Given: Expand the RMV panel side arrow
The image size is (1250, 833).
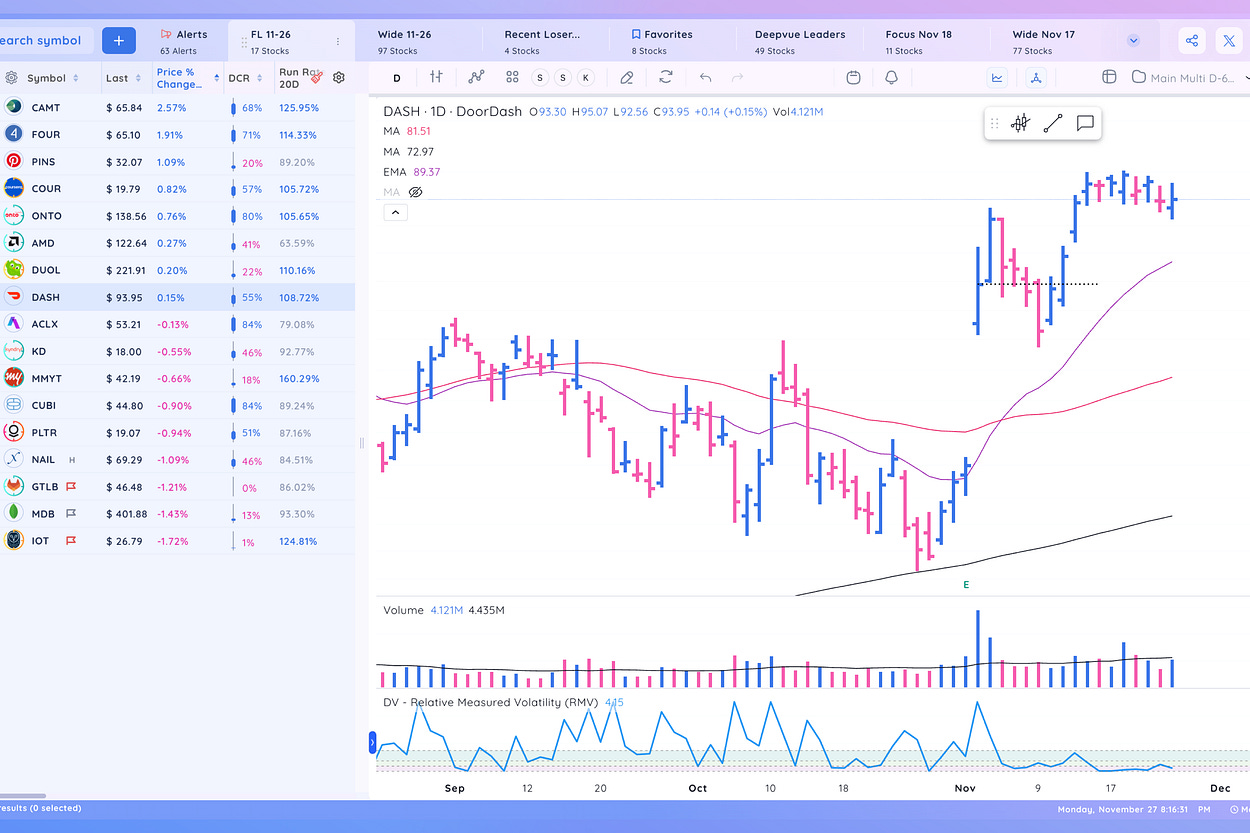Looking at the screenshot, I should 373,742.
